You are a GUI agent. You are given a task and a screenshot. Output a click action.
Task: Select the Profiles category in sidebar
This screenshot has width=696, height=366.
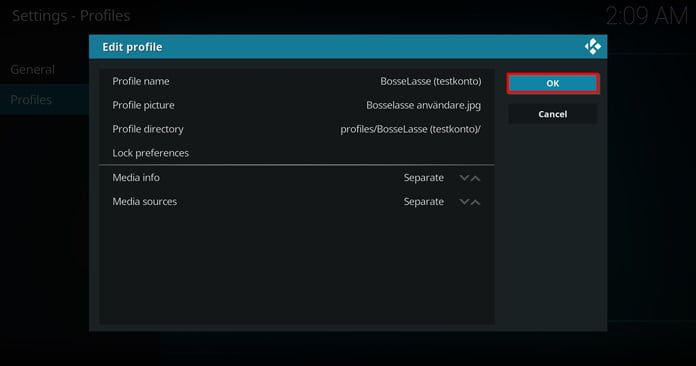click(x=44, y=100)
